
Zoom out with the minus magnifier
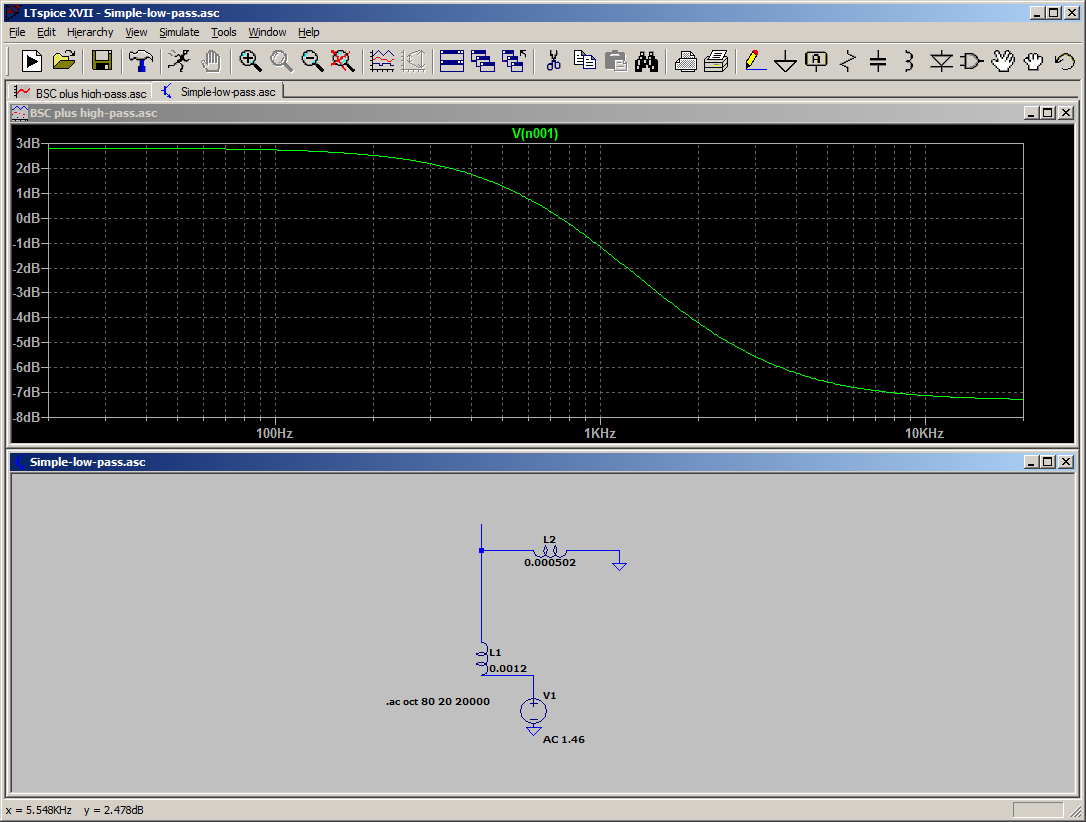point(312,62)
